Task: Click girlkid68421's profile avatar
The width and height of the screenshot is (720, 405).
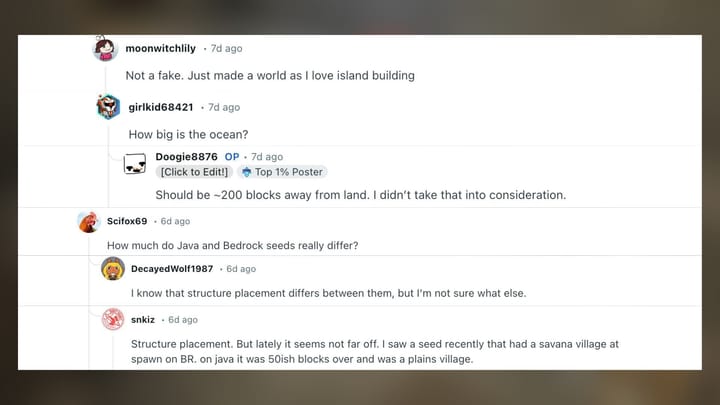Action: (108, 107)
